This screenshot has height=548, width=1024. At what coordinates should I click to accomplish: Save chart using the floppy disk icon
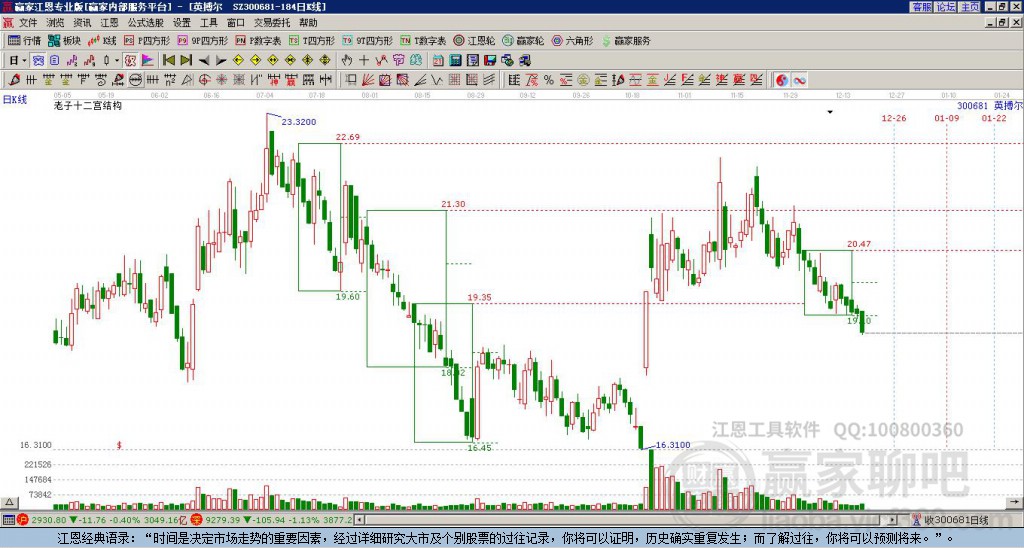[490, 61]
